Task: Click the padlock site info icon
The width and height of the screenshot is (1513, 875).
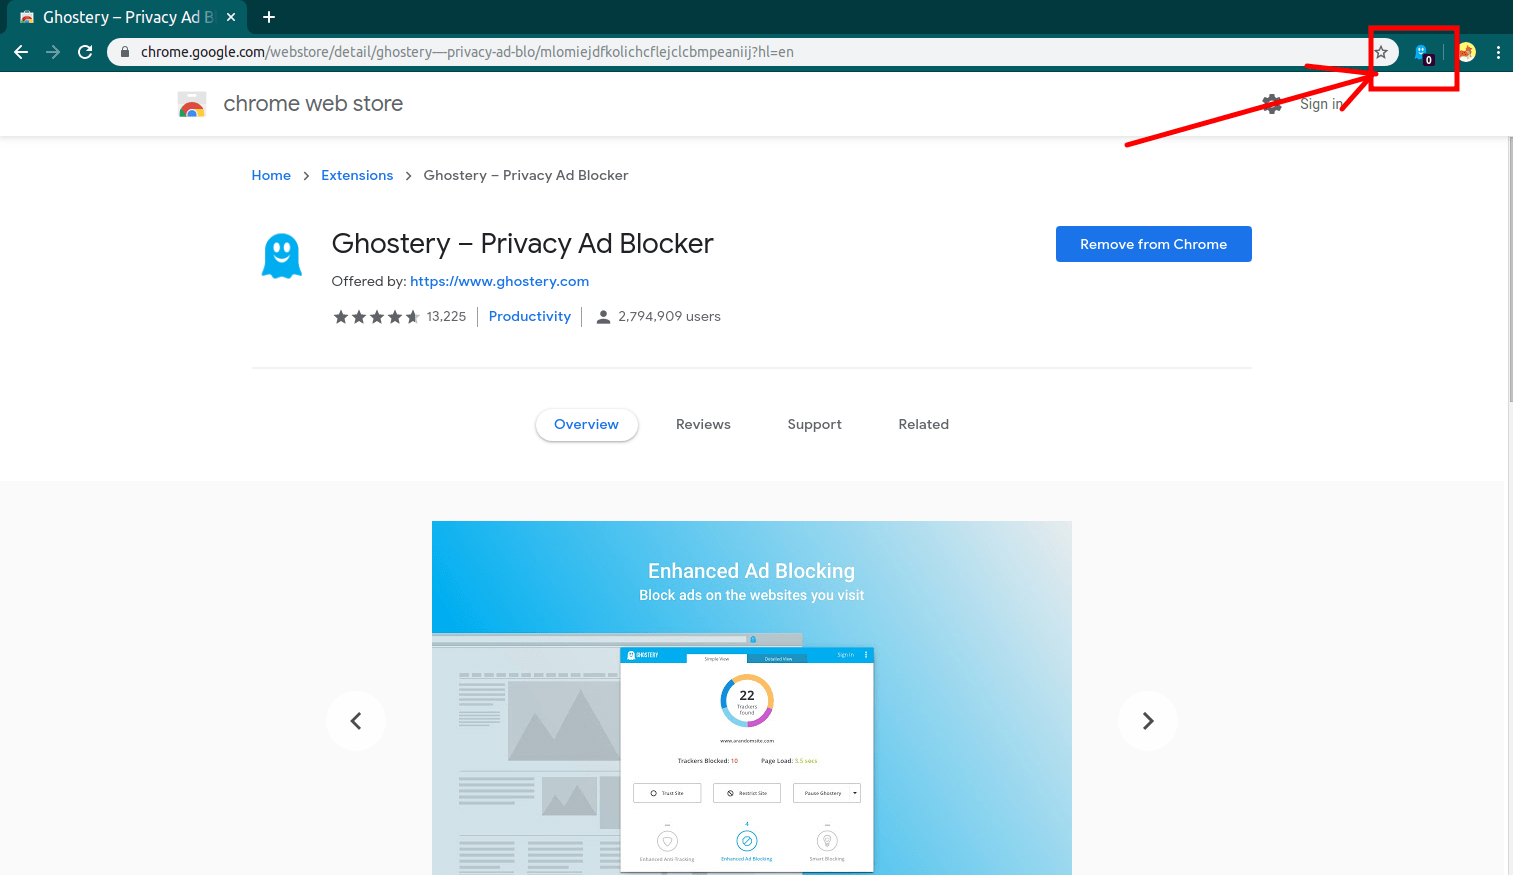Action: tap(125, 52)
